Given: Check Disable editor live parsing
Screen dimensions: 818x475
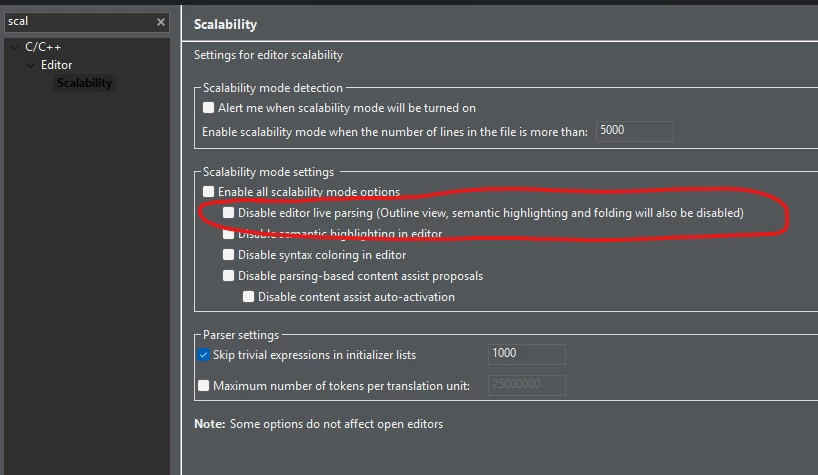Looking at the screenshot, I should 228,213.
